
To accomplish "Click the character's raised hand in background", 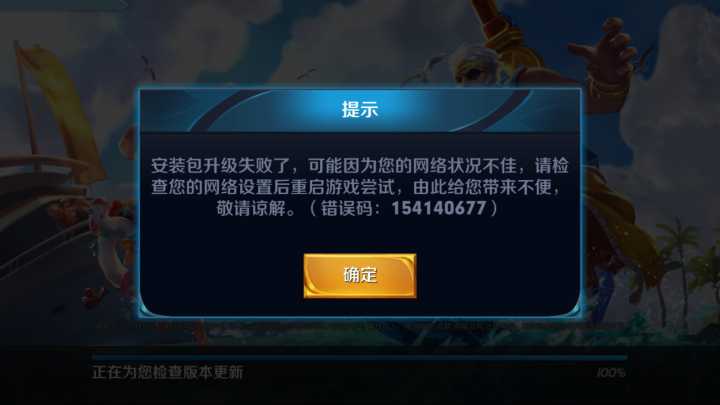I will [x=604, y=53].
